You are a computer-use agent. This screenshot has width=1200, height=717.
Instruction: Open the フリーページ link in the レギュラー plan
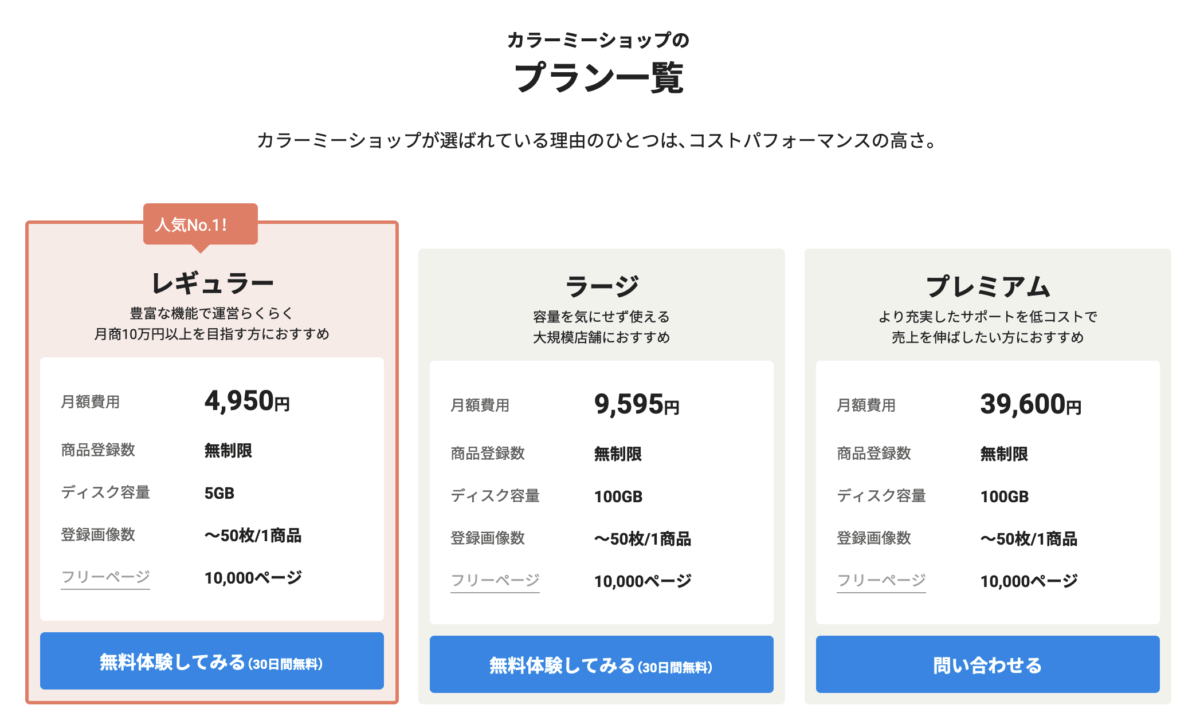(105, 577)
